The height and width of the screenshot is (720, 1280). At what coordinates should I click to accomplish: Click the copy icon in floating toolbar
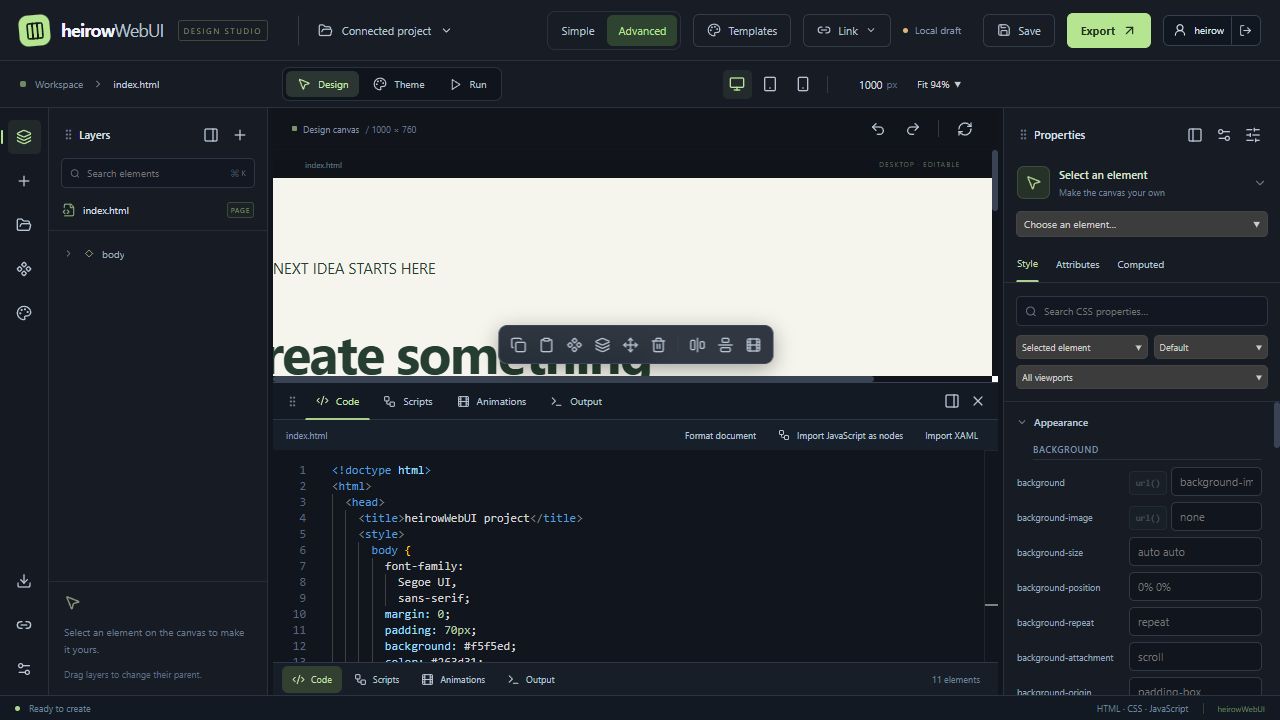tap(518, 345)
